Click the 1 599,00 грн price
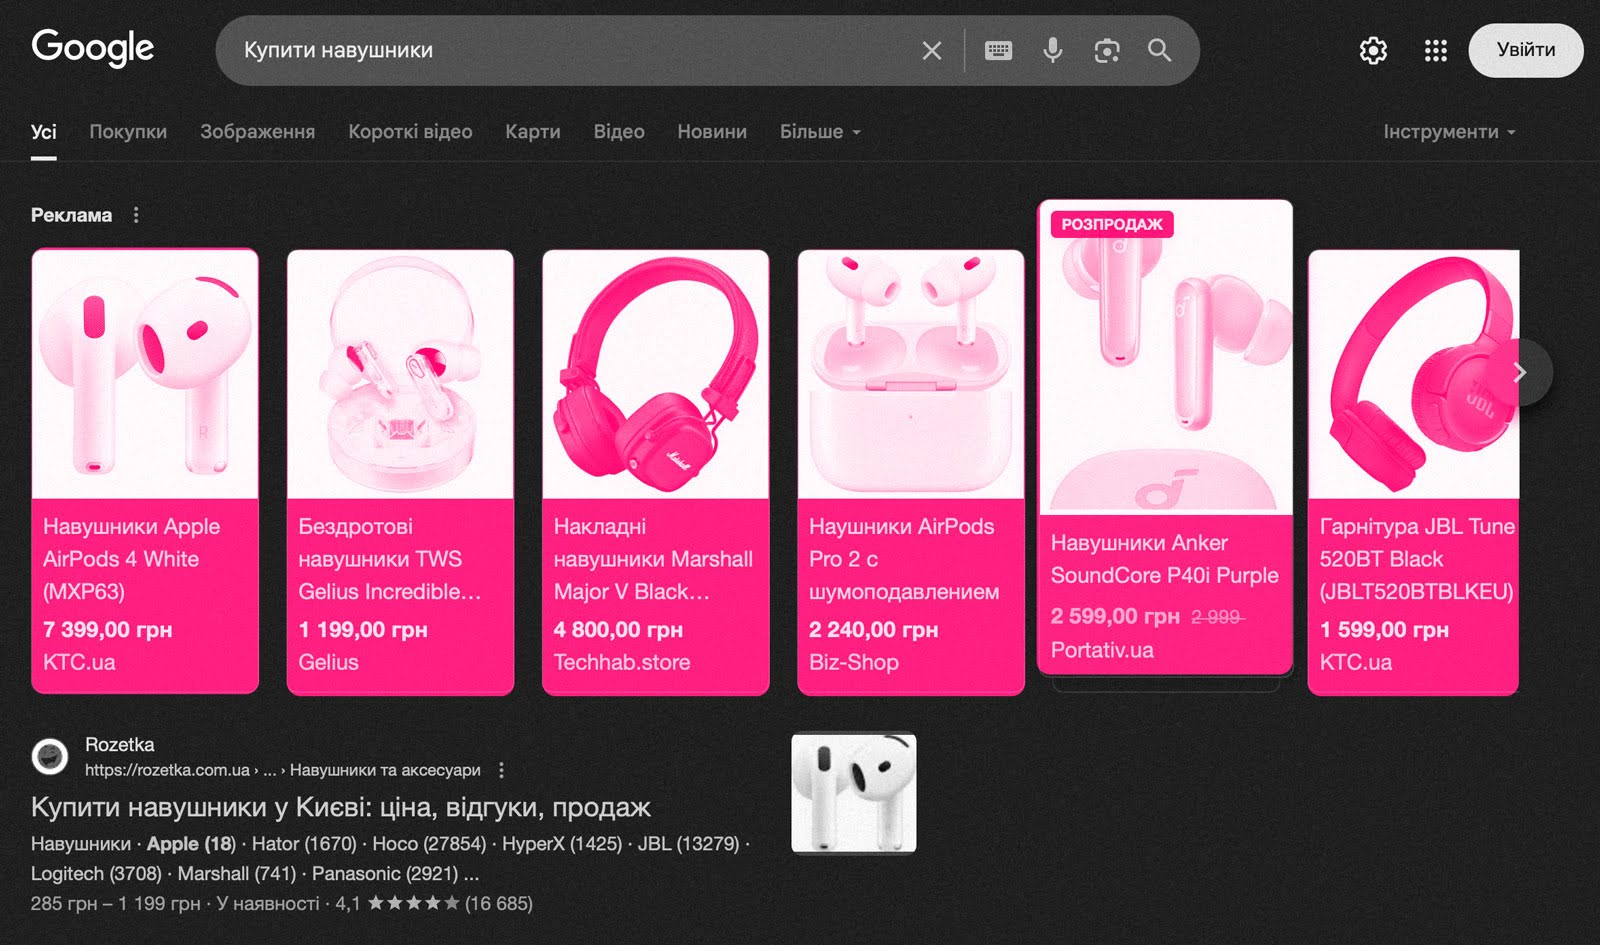 pos(1384,630)
